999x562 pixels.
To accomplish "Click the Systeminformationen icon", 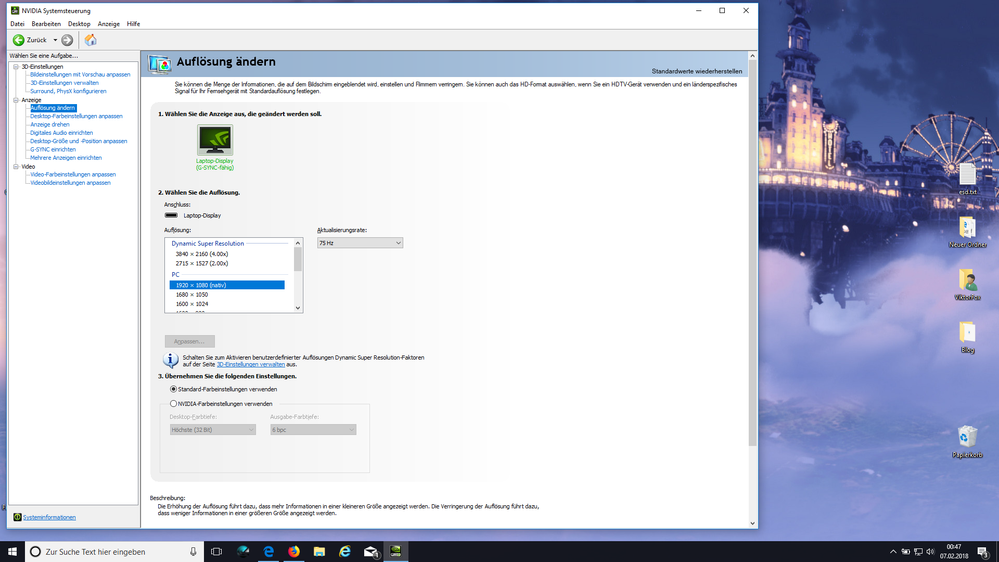I will pyautogui.click(x=17, y=517).
